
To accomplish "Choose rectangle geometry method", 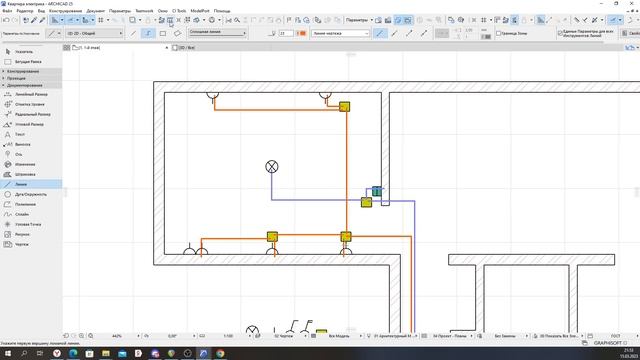I will [x=163, y=33].
